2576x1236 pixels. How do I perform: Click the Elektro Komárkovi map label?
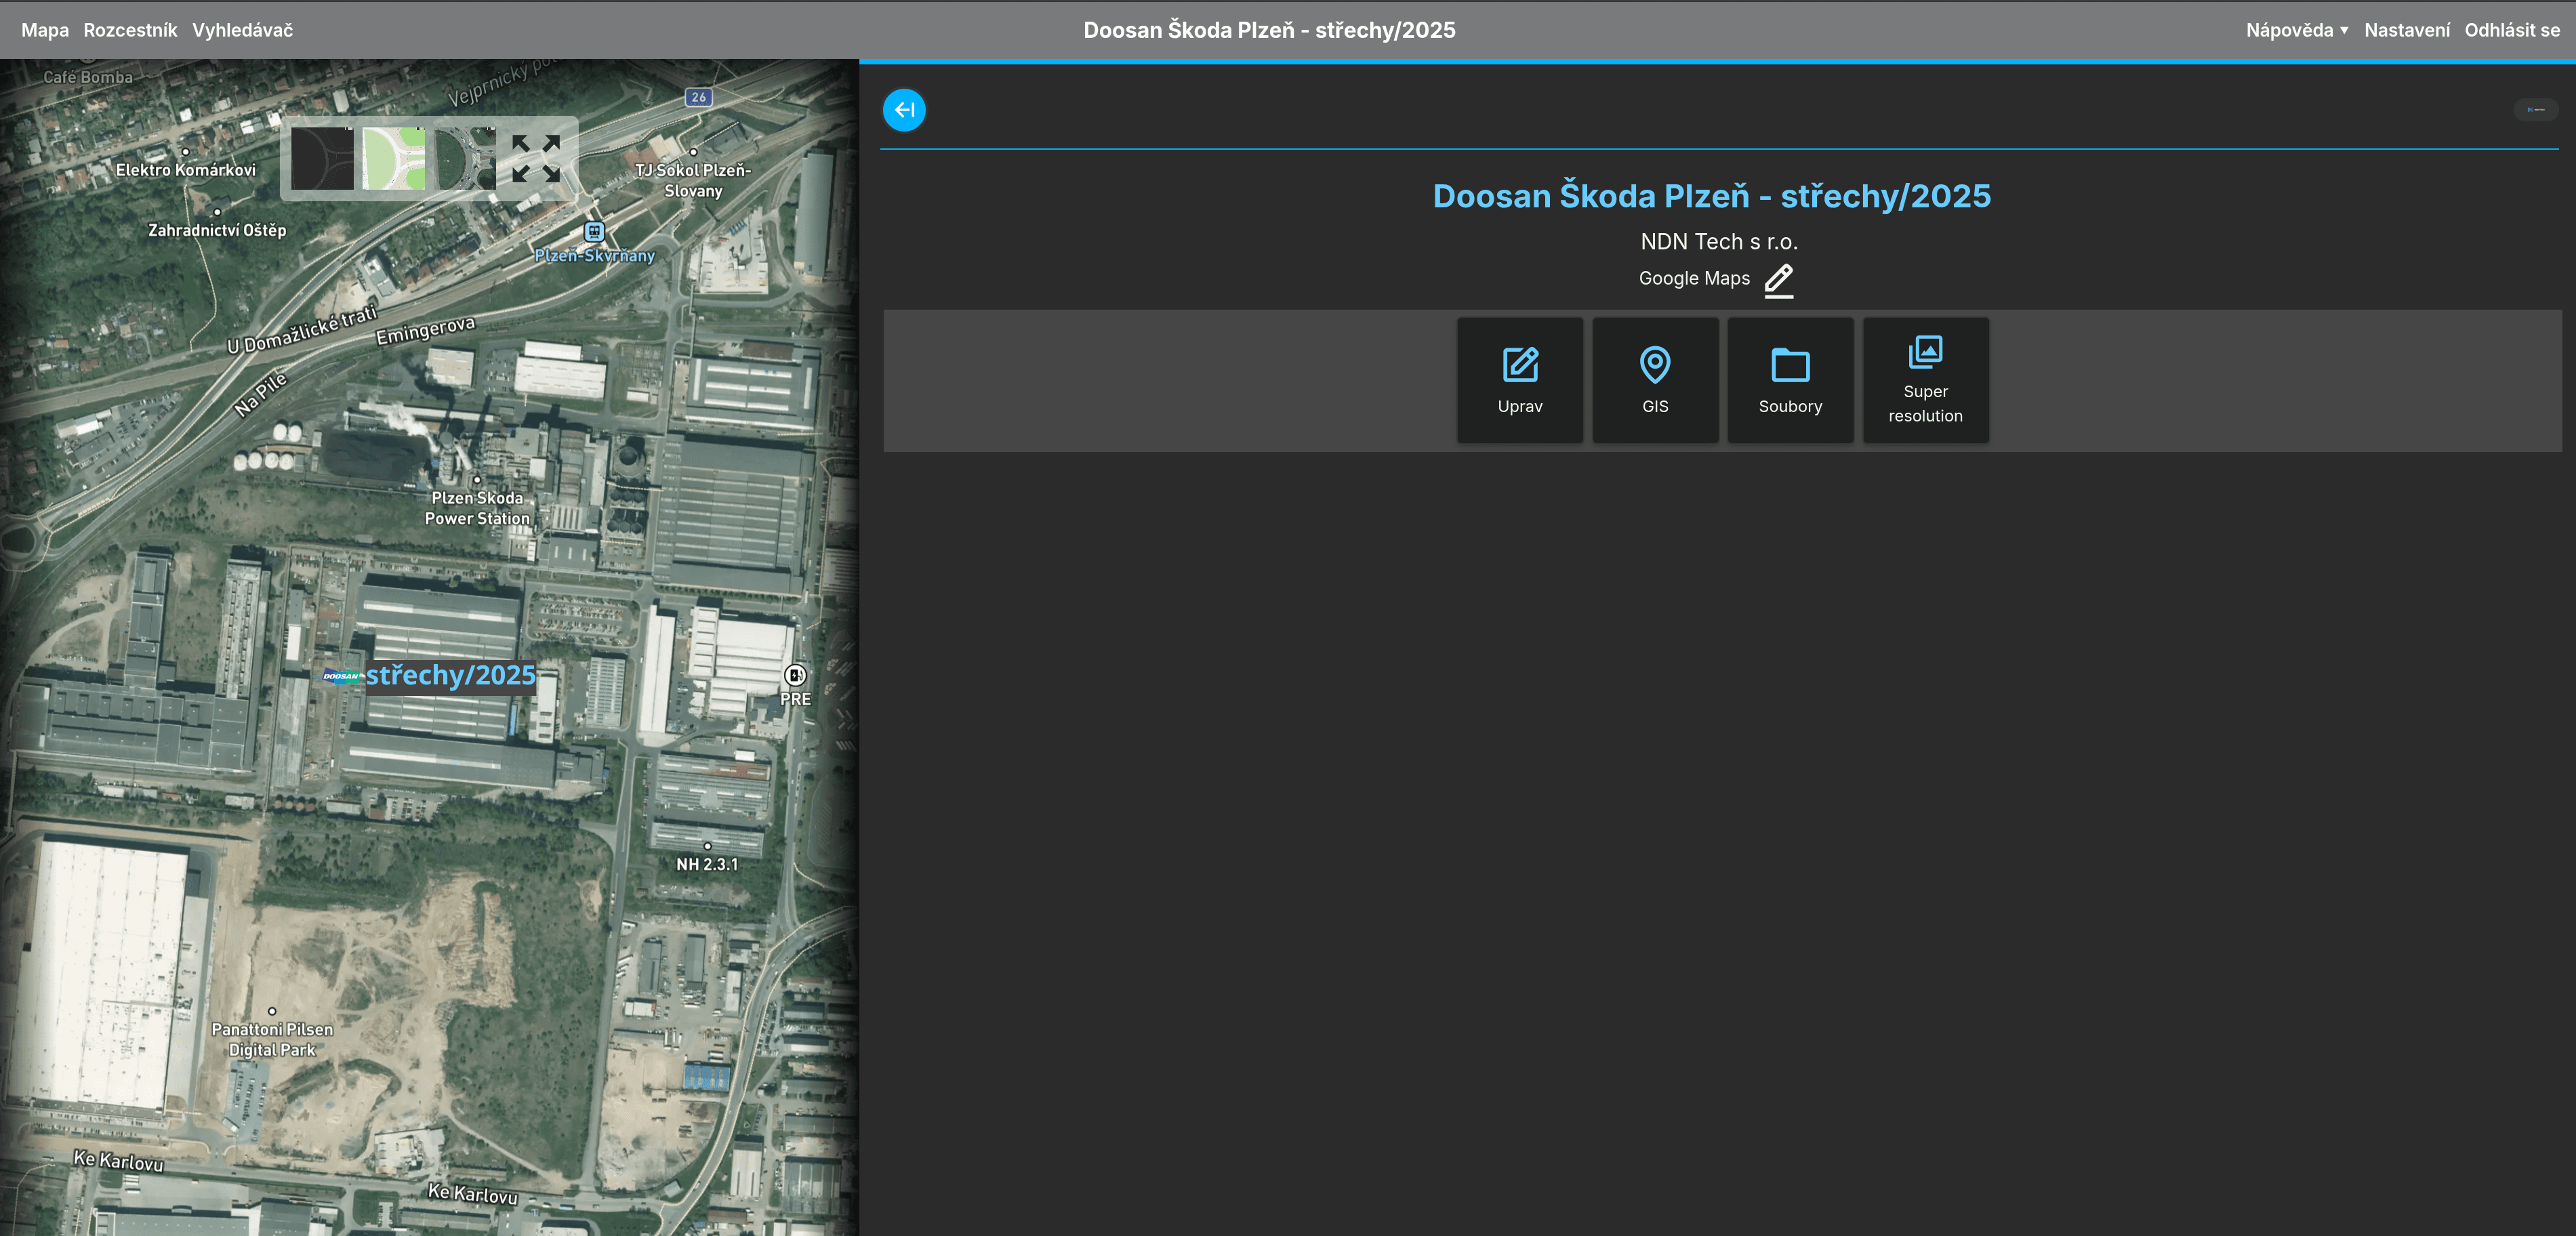[186, 170]
